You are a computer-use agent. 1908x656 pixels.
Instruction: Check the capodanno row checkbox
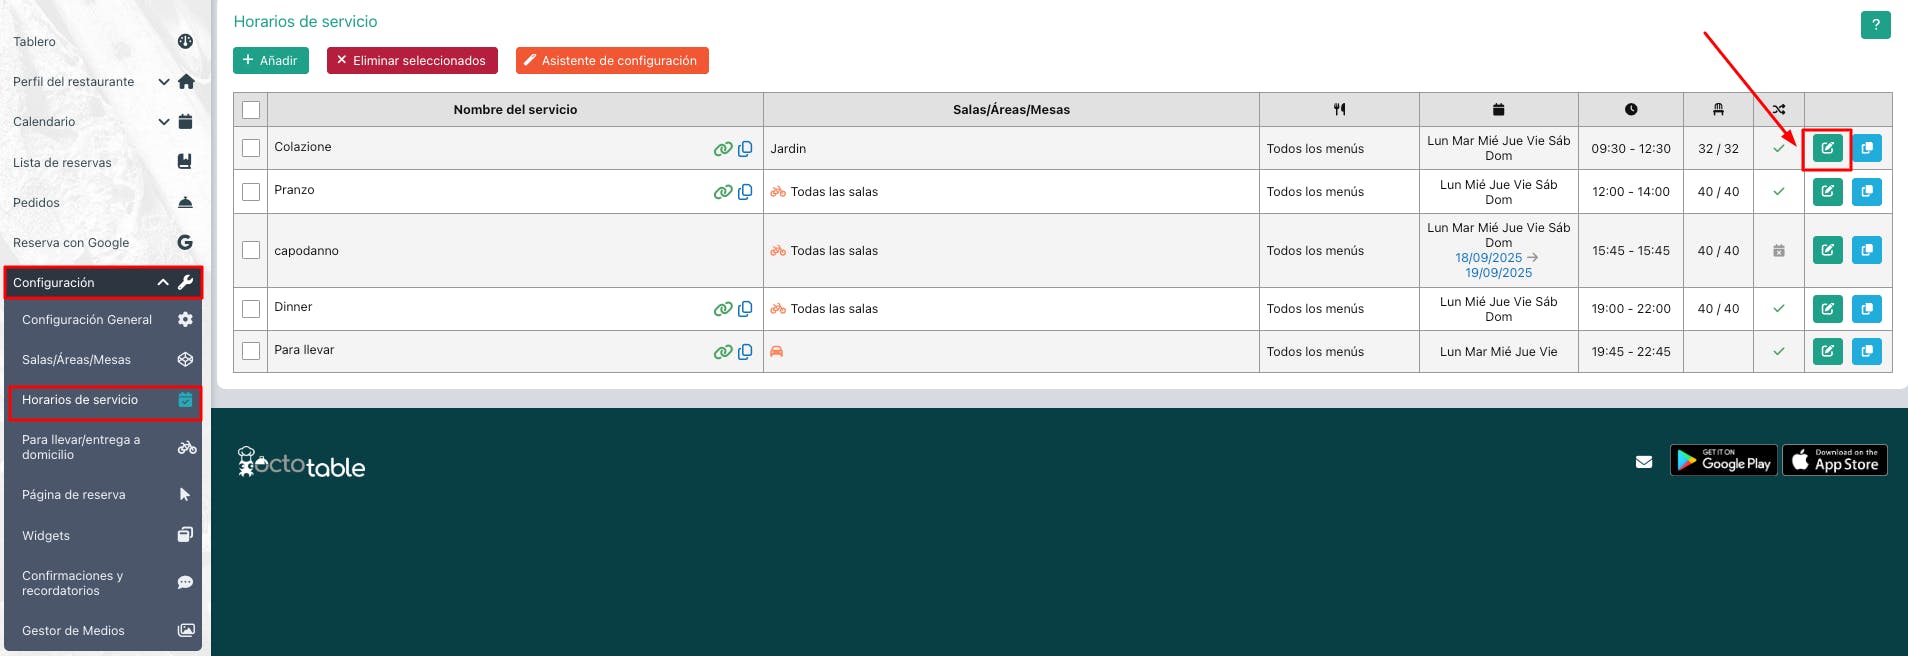pyautogui.click(x=251, y=250)
